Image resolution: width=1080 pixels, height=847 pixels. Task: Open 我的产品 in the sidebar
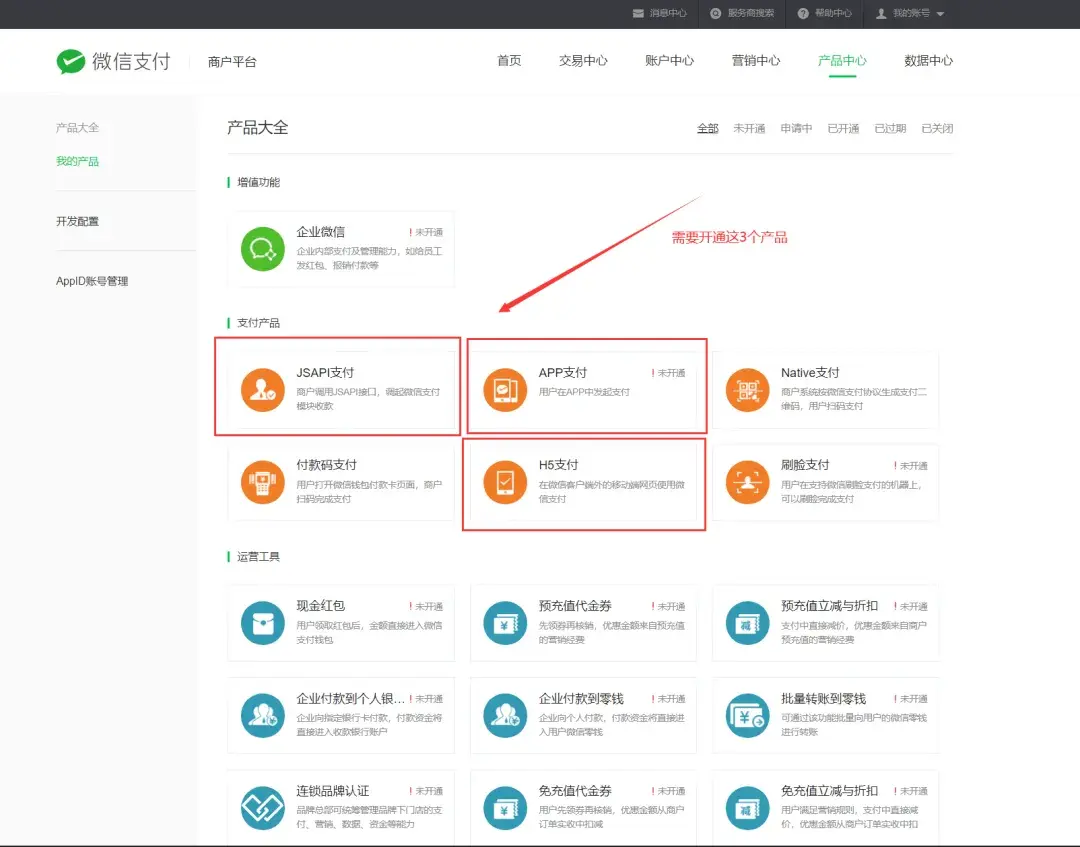77,160
